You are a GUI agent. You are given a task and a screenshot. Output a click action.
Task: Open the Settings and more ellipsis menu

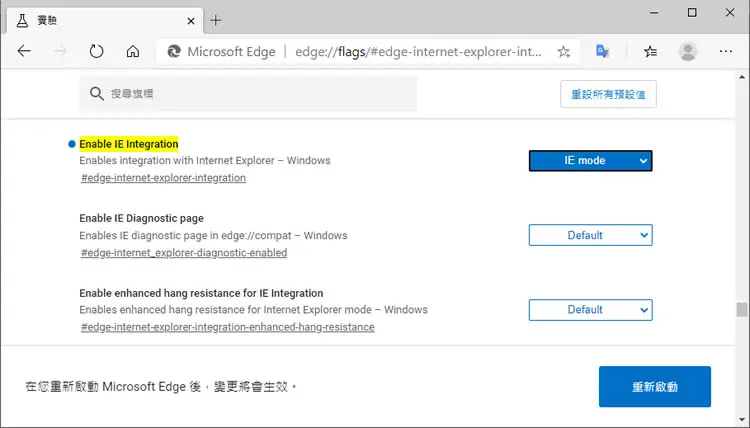point(726,51)
